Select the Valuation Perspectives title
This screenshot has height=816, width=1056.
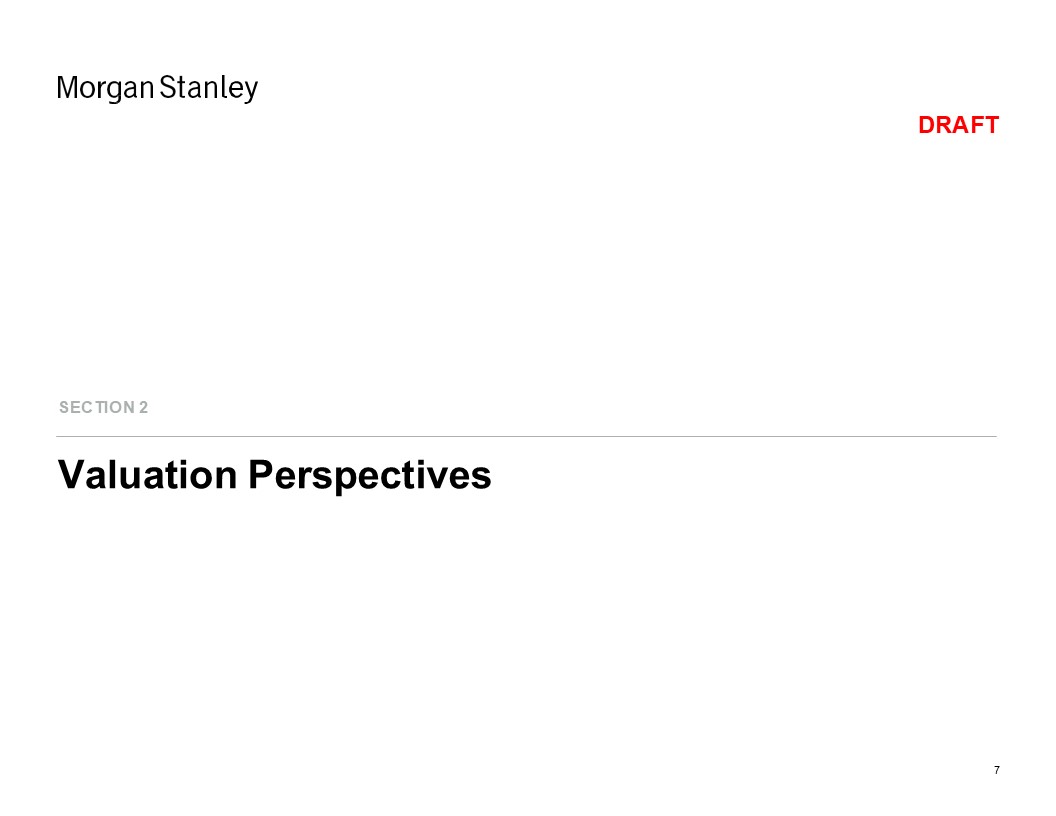coord(275,475)
